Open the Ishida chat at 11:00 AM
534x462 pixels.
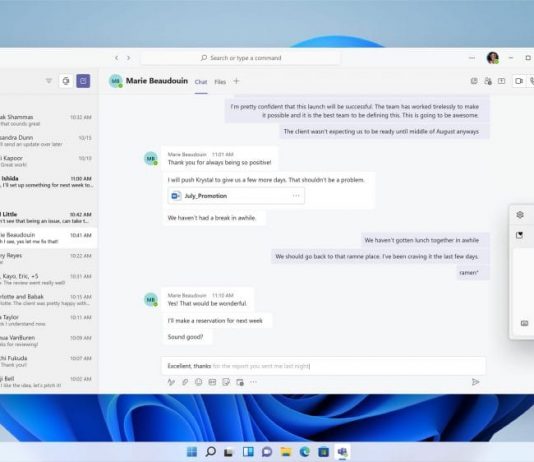pyautogui.click(x=48, y=182)
